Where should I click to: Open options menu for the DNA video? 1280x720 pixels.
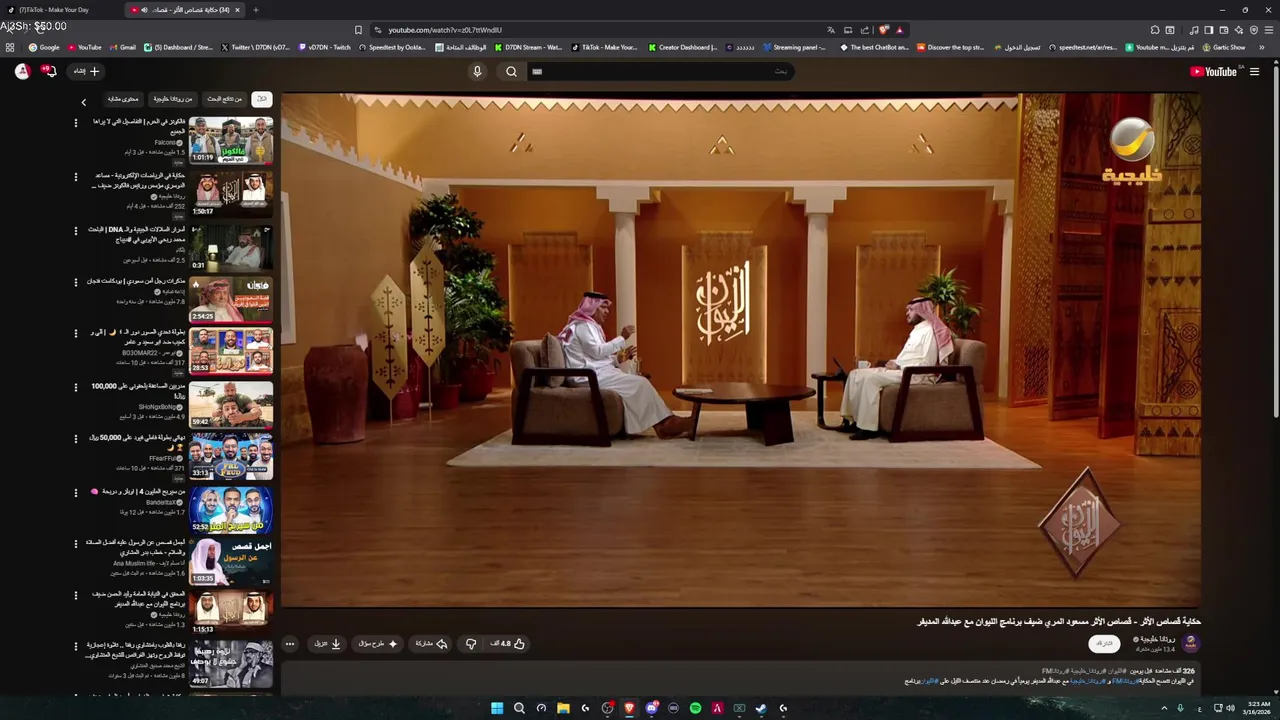pos(75,230)
